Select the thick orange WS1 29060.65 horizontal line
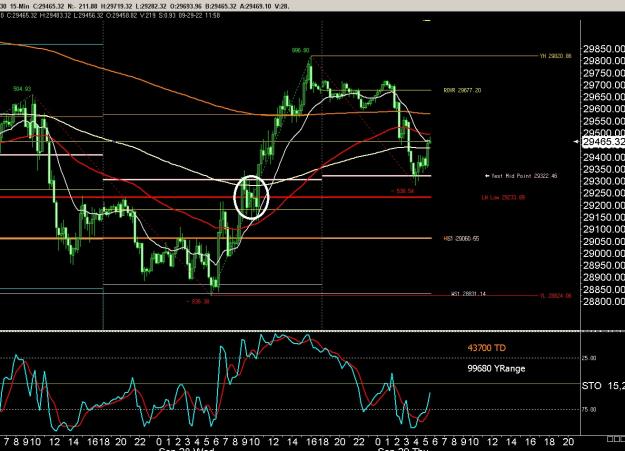 tap(215, 238)
